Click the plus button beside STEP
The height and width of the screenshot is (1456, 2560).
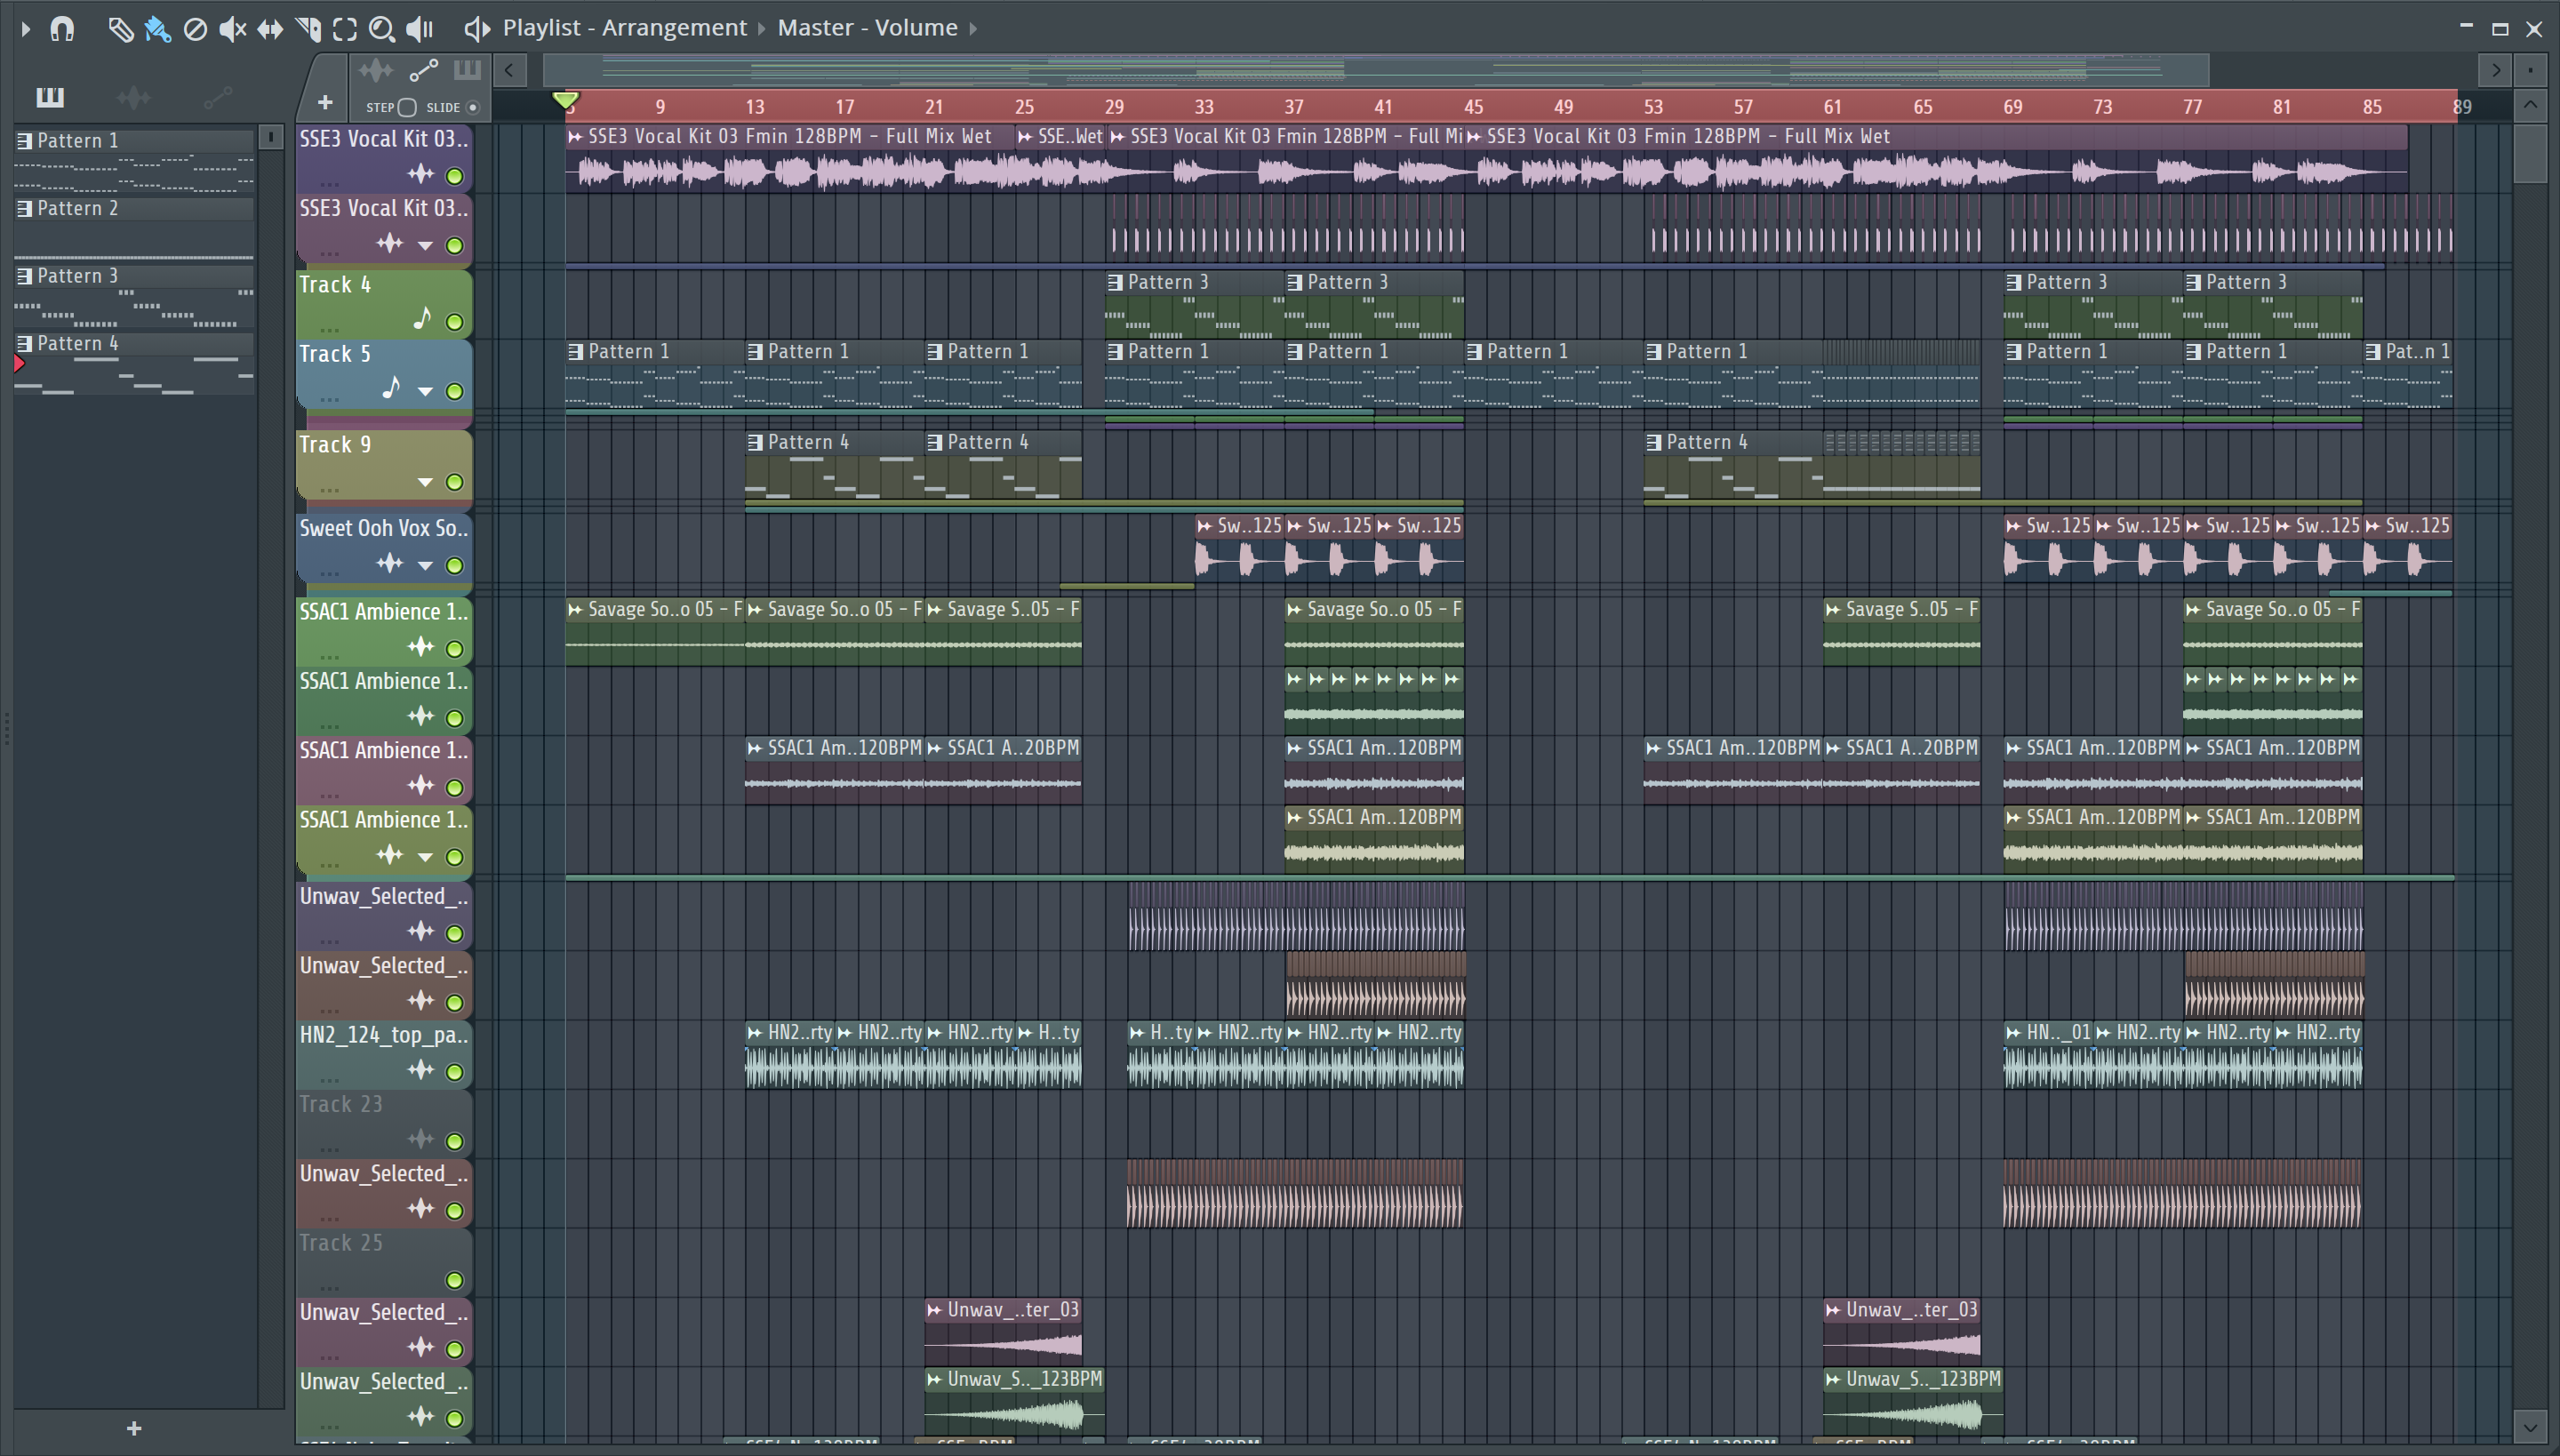(x=325, y=102)
